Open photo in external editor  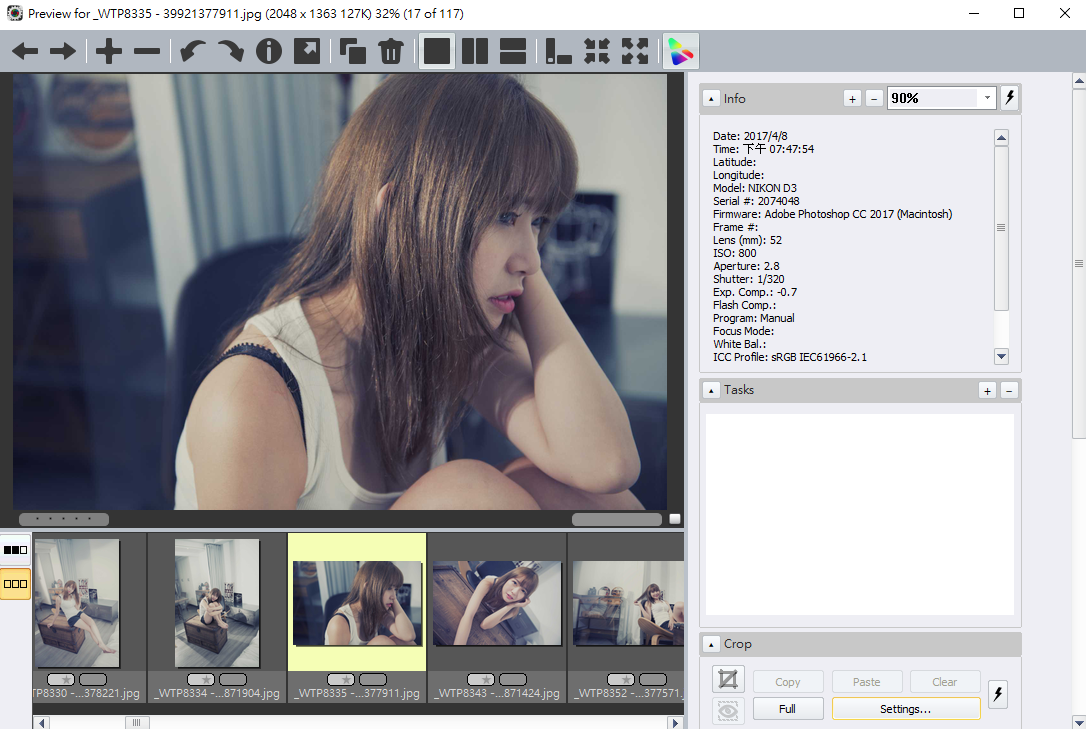click(x=307, y=51)
